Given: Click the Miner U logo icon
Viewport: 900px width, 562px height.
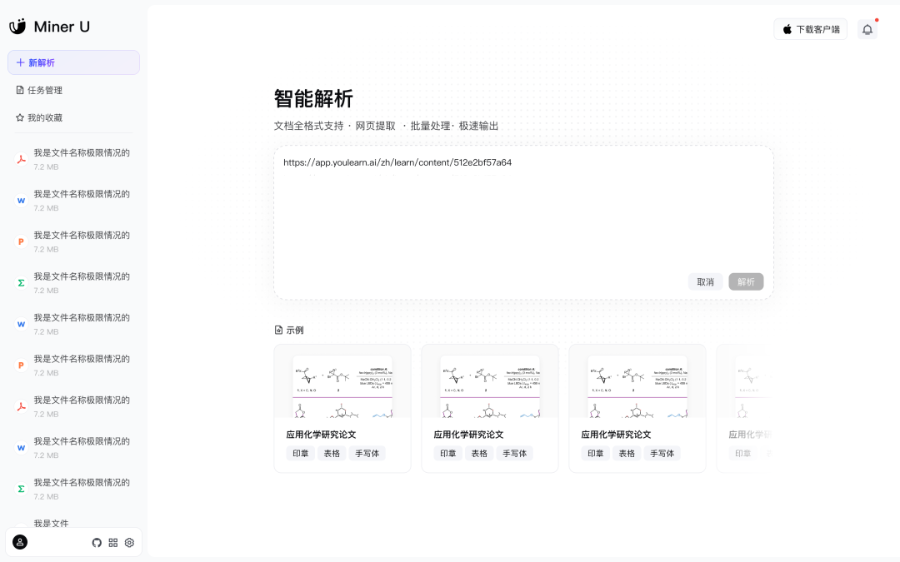Looking at the screenshot, I should pos(18,26).
